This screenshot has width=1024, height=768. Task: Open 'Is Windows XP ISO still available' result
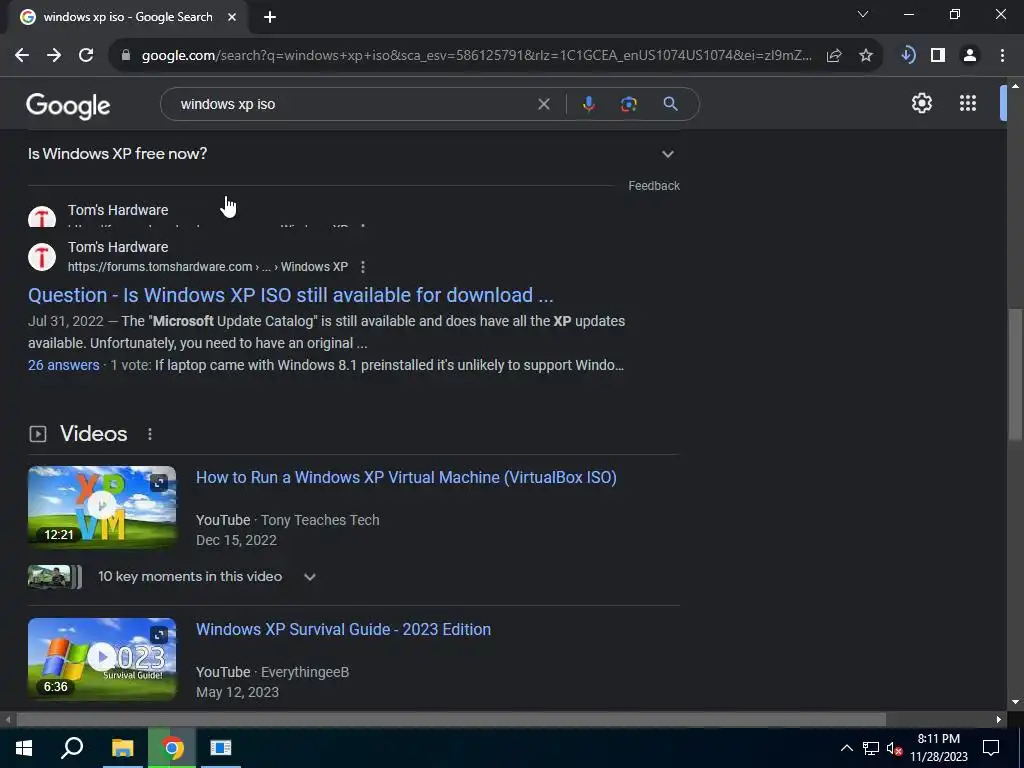point(291,295)
